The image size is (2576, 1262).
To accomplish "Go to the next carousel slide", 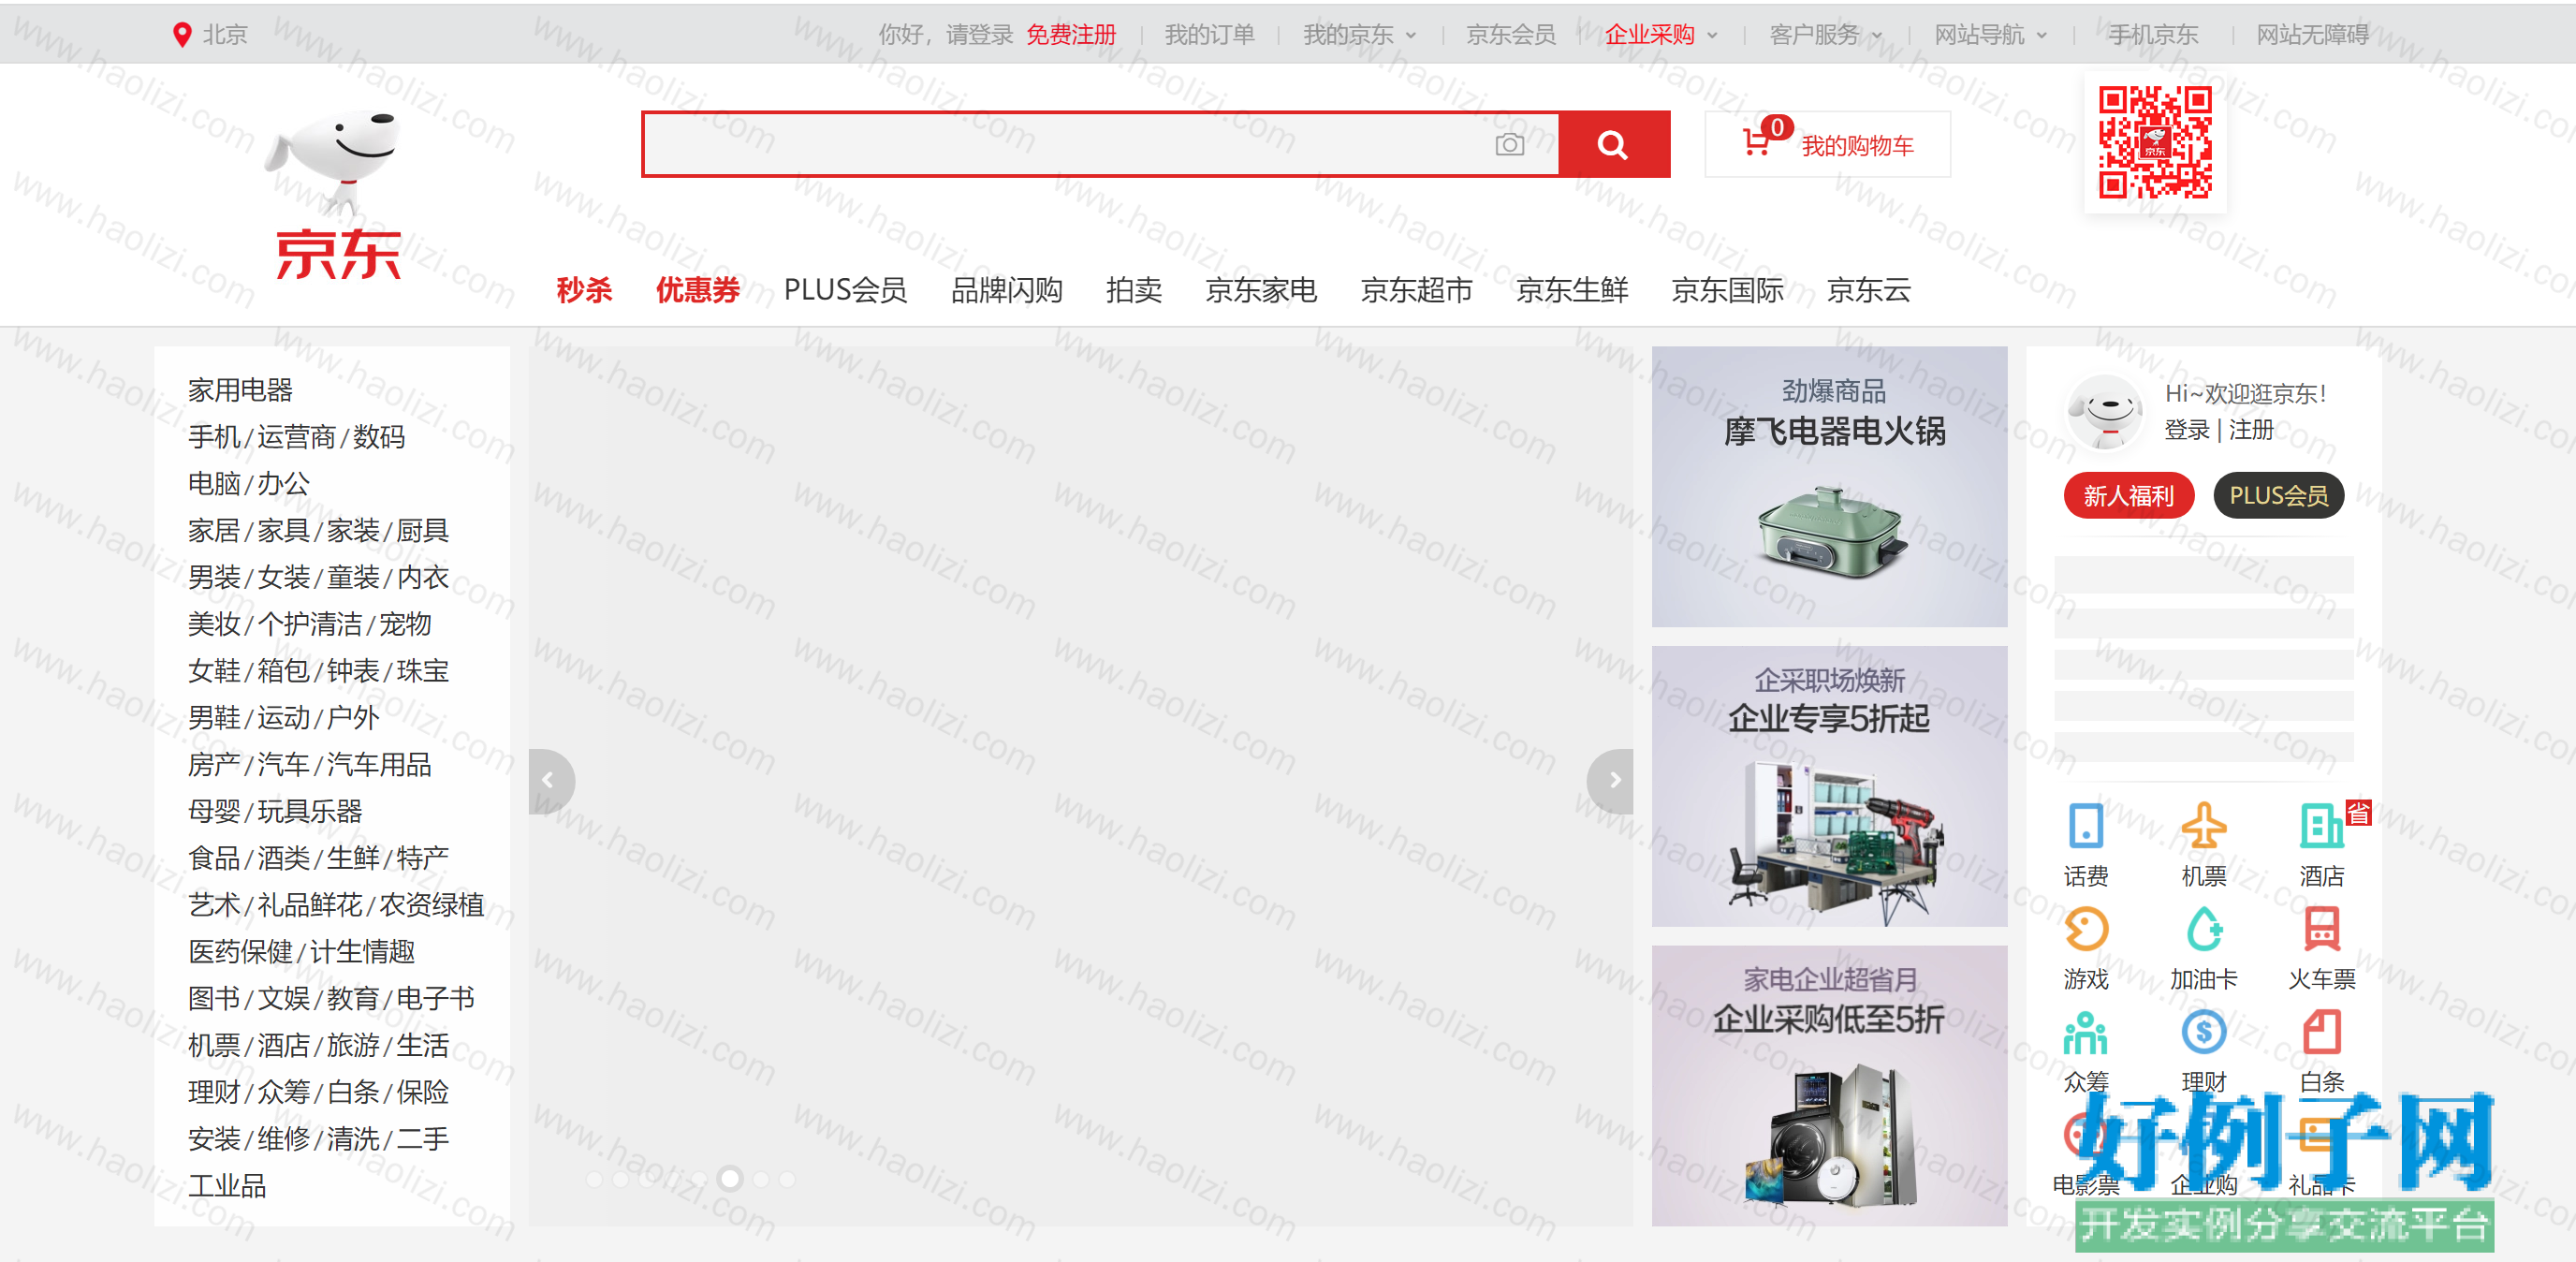I will tap(1612, 780).
